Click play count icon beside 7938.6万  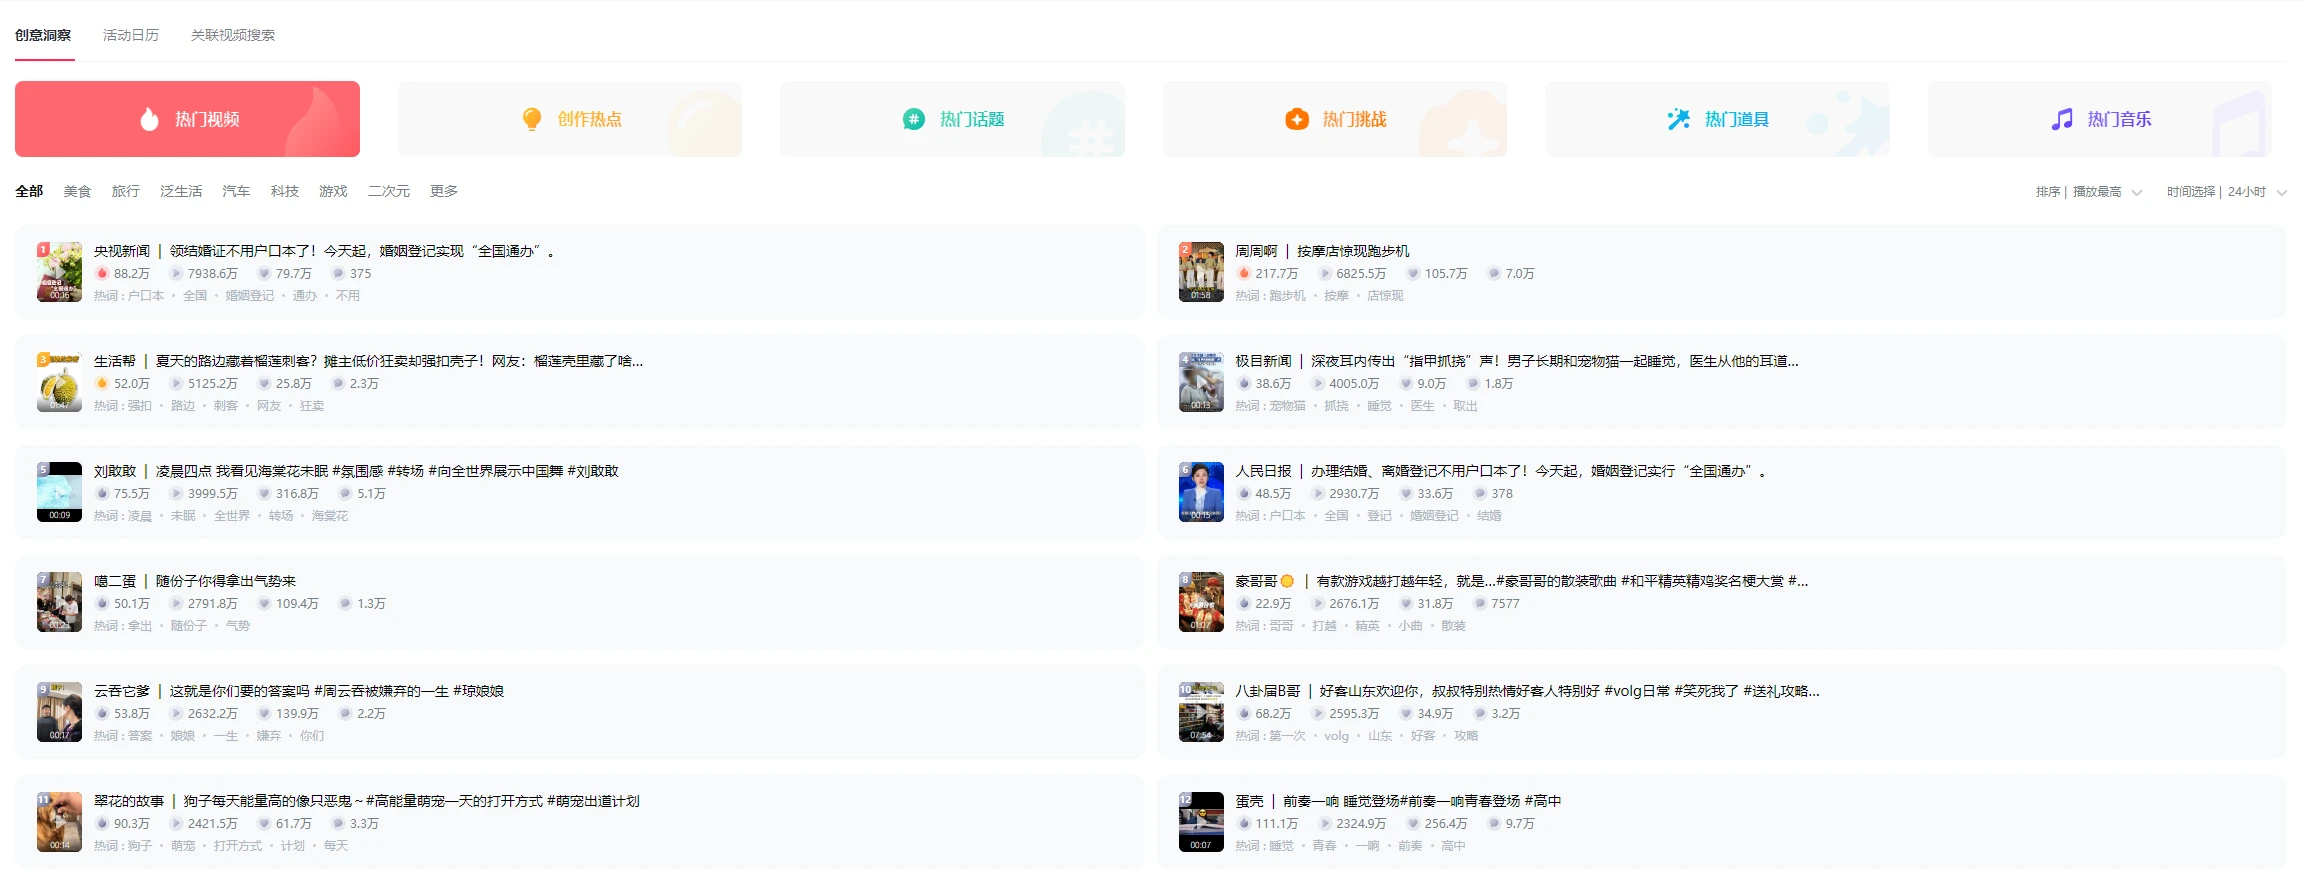[176, 273]
